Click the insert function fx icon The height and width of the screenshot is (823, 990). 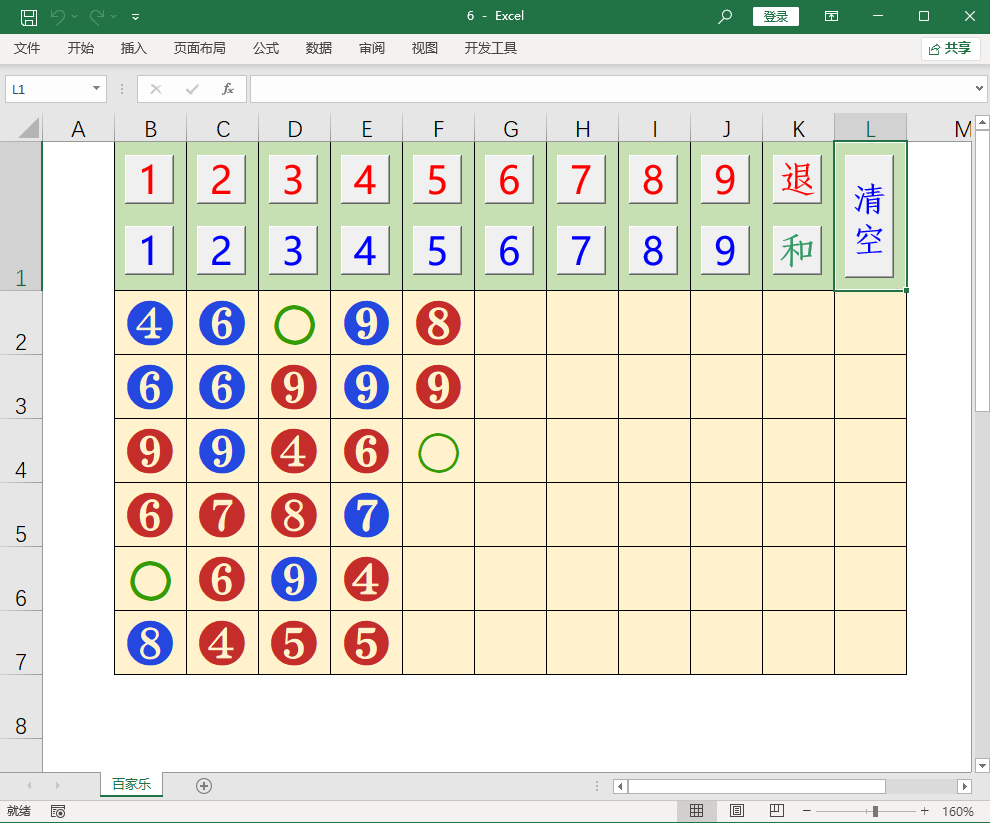tap(228, 89)
